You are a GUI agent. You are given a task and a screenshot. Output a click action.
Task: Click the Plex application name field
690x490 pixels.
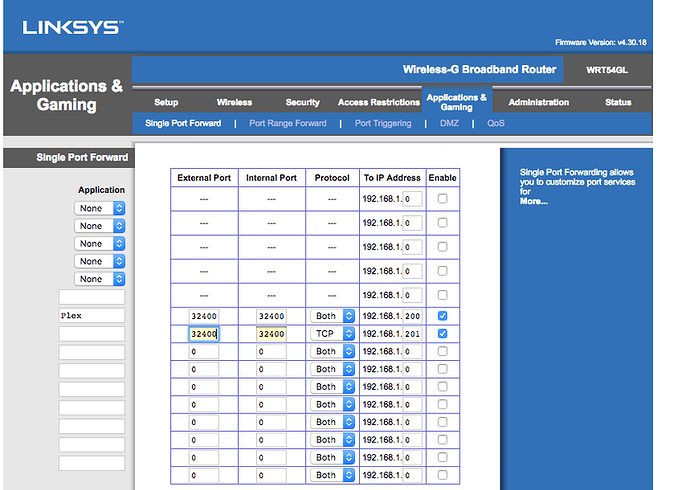click(92, 315)
